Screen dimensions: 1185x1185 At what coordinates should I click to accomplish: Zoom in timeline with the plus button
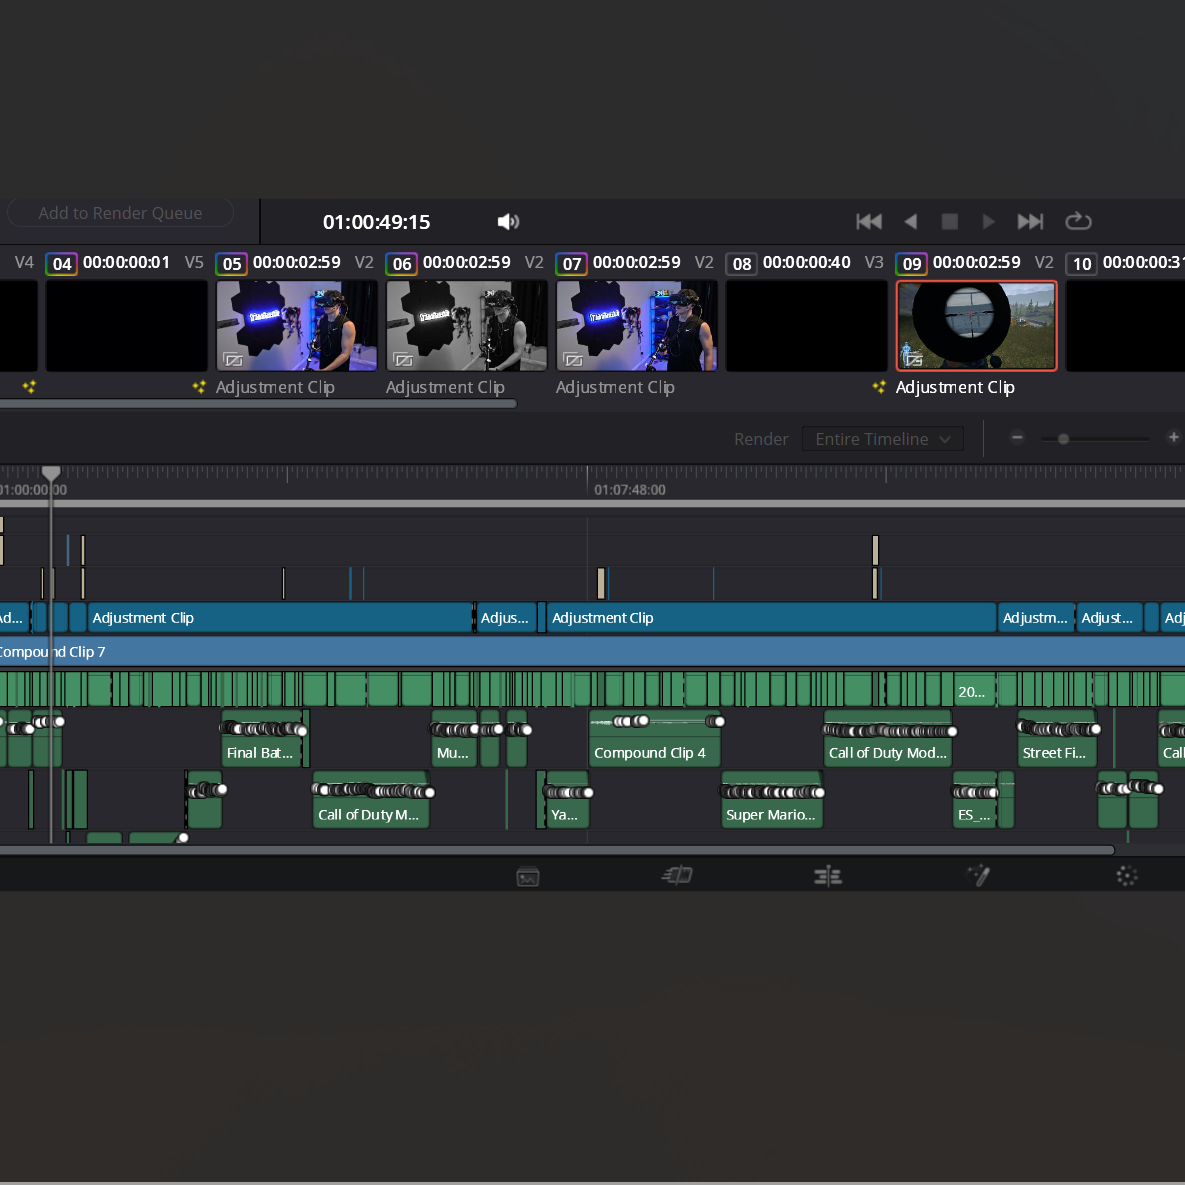tap(1173, 438)
